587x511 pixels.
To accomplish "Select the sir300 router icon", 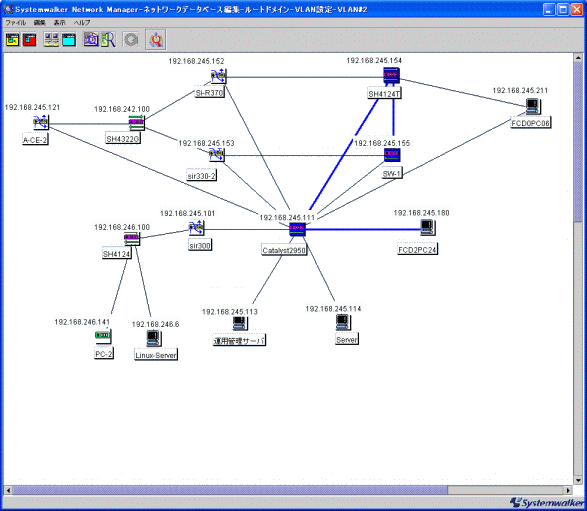I will coord(196,228).
